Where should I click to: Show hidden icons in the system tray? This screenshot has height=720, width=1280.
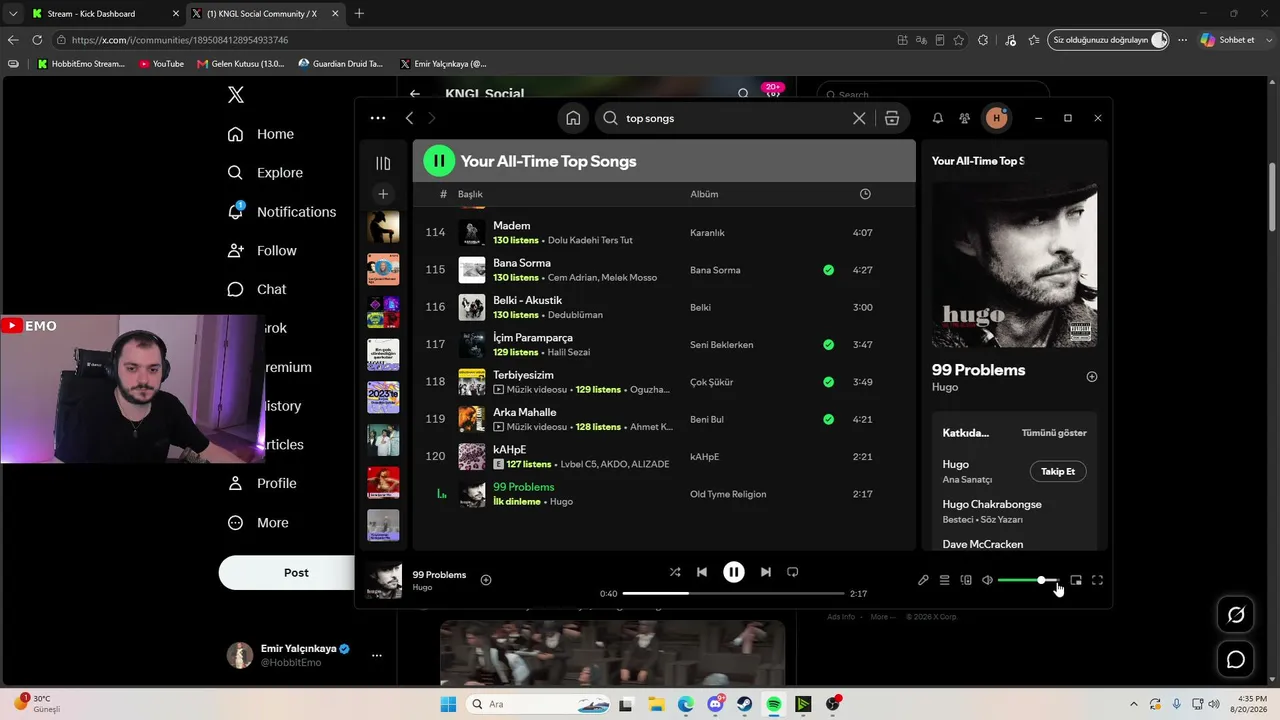coord(1134,704)
